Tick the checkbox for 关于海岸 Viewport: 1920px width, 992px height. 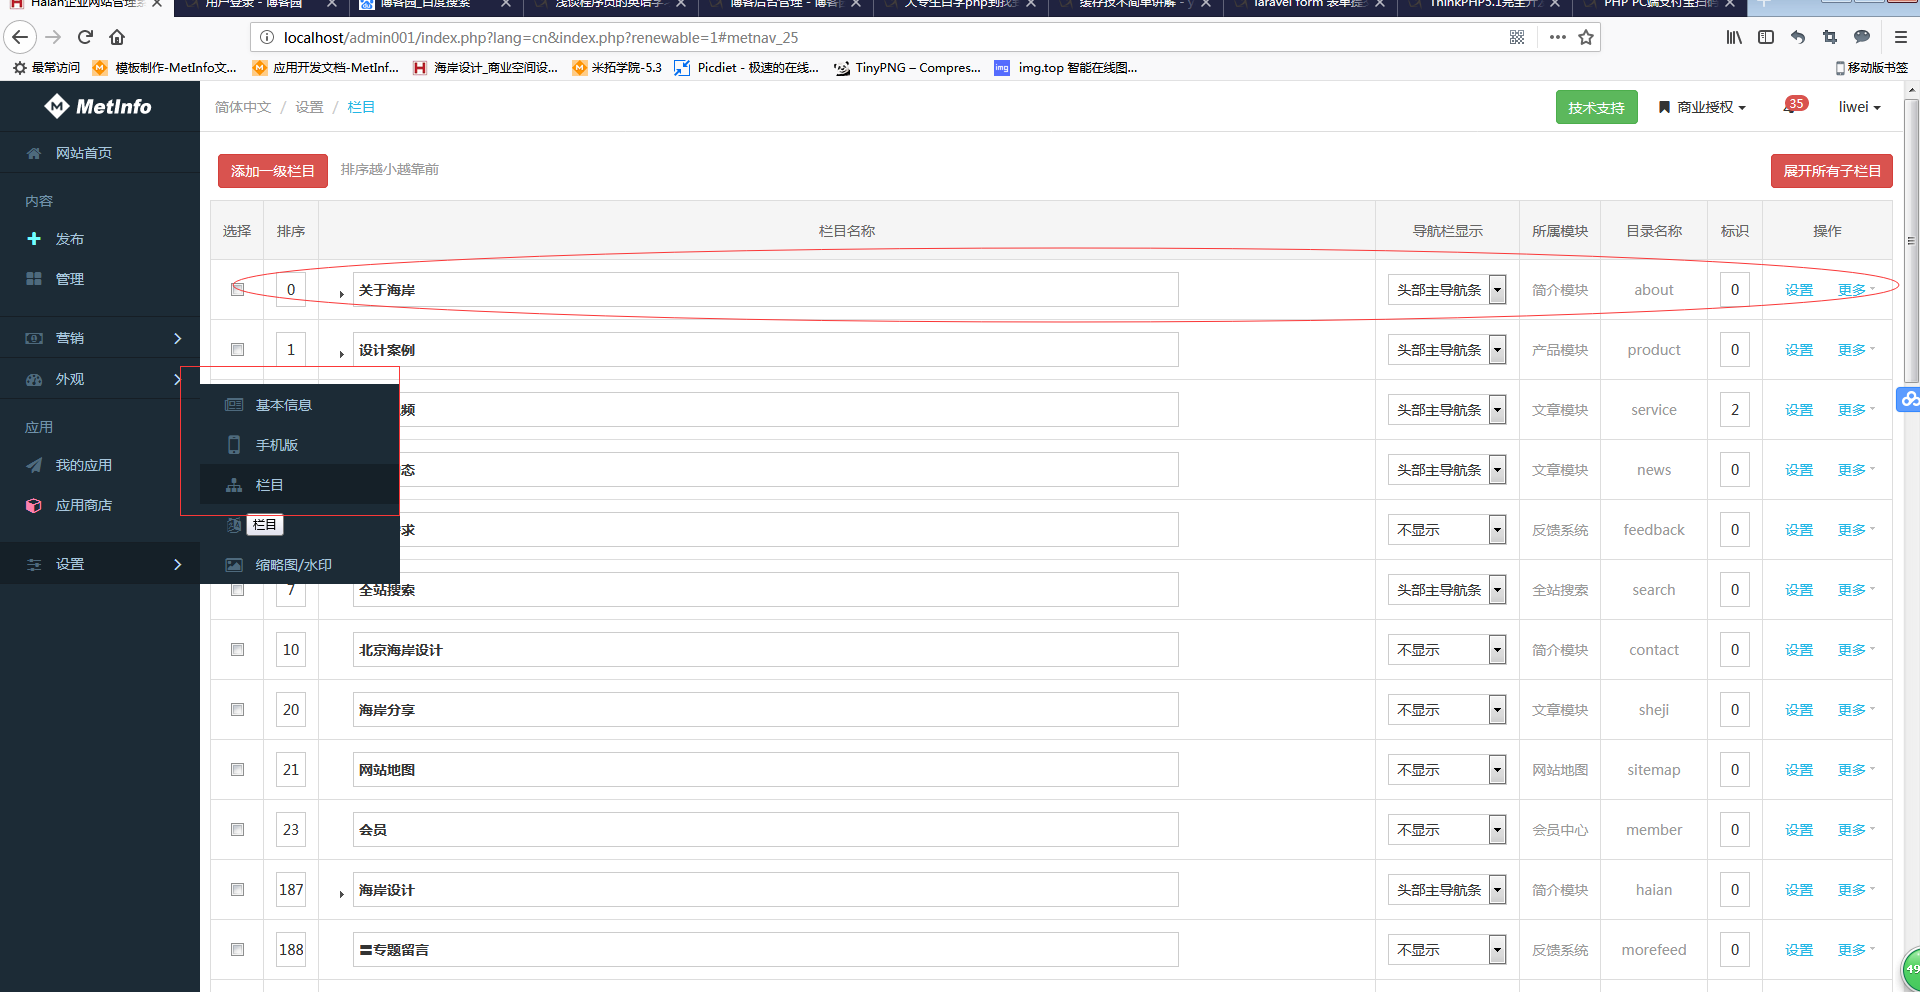pos(237,290)
